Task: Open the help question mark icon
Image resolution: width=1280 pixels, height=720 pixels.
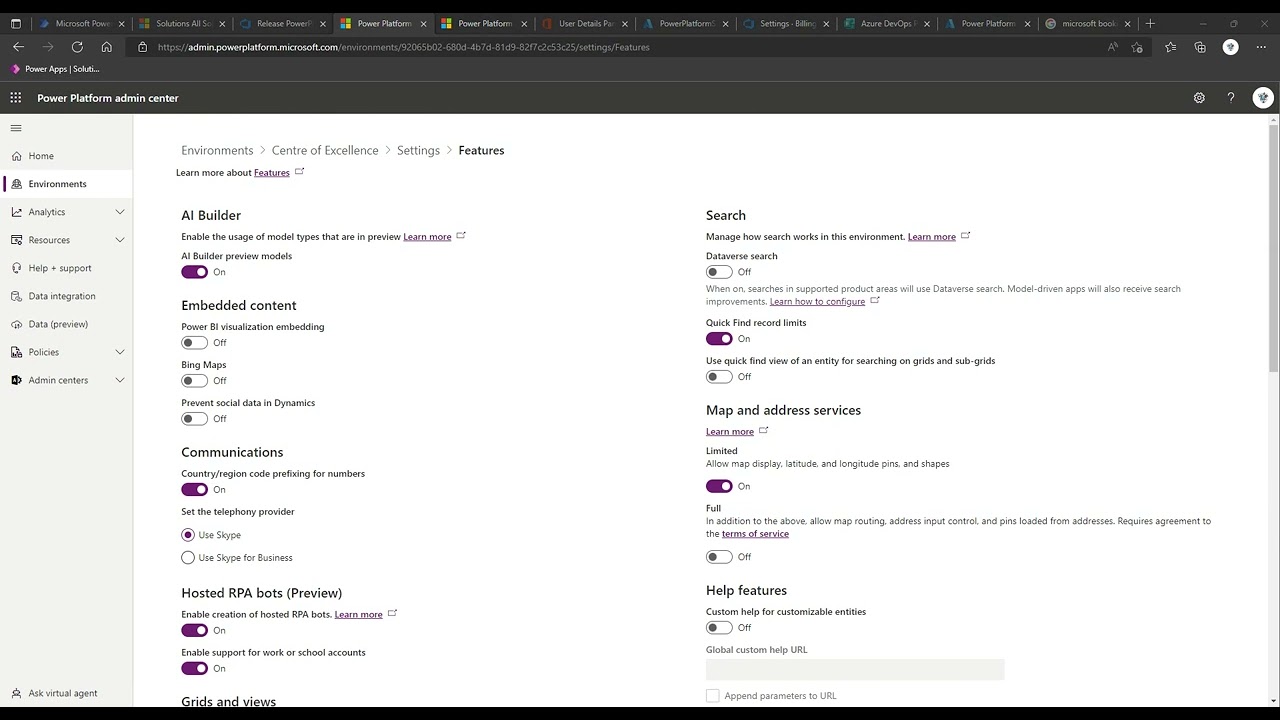Action: [x=1231, y=98]
